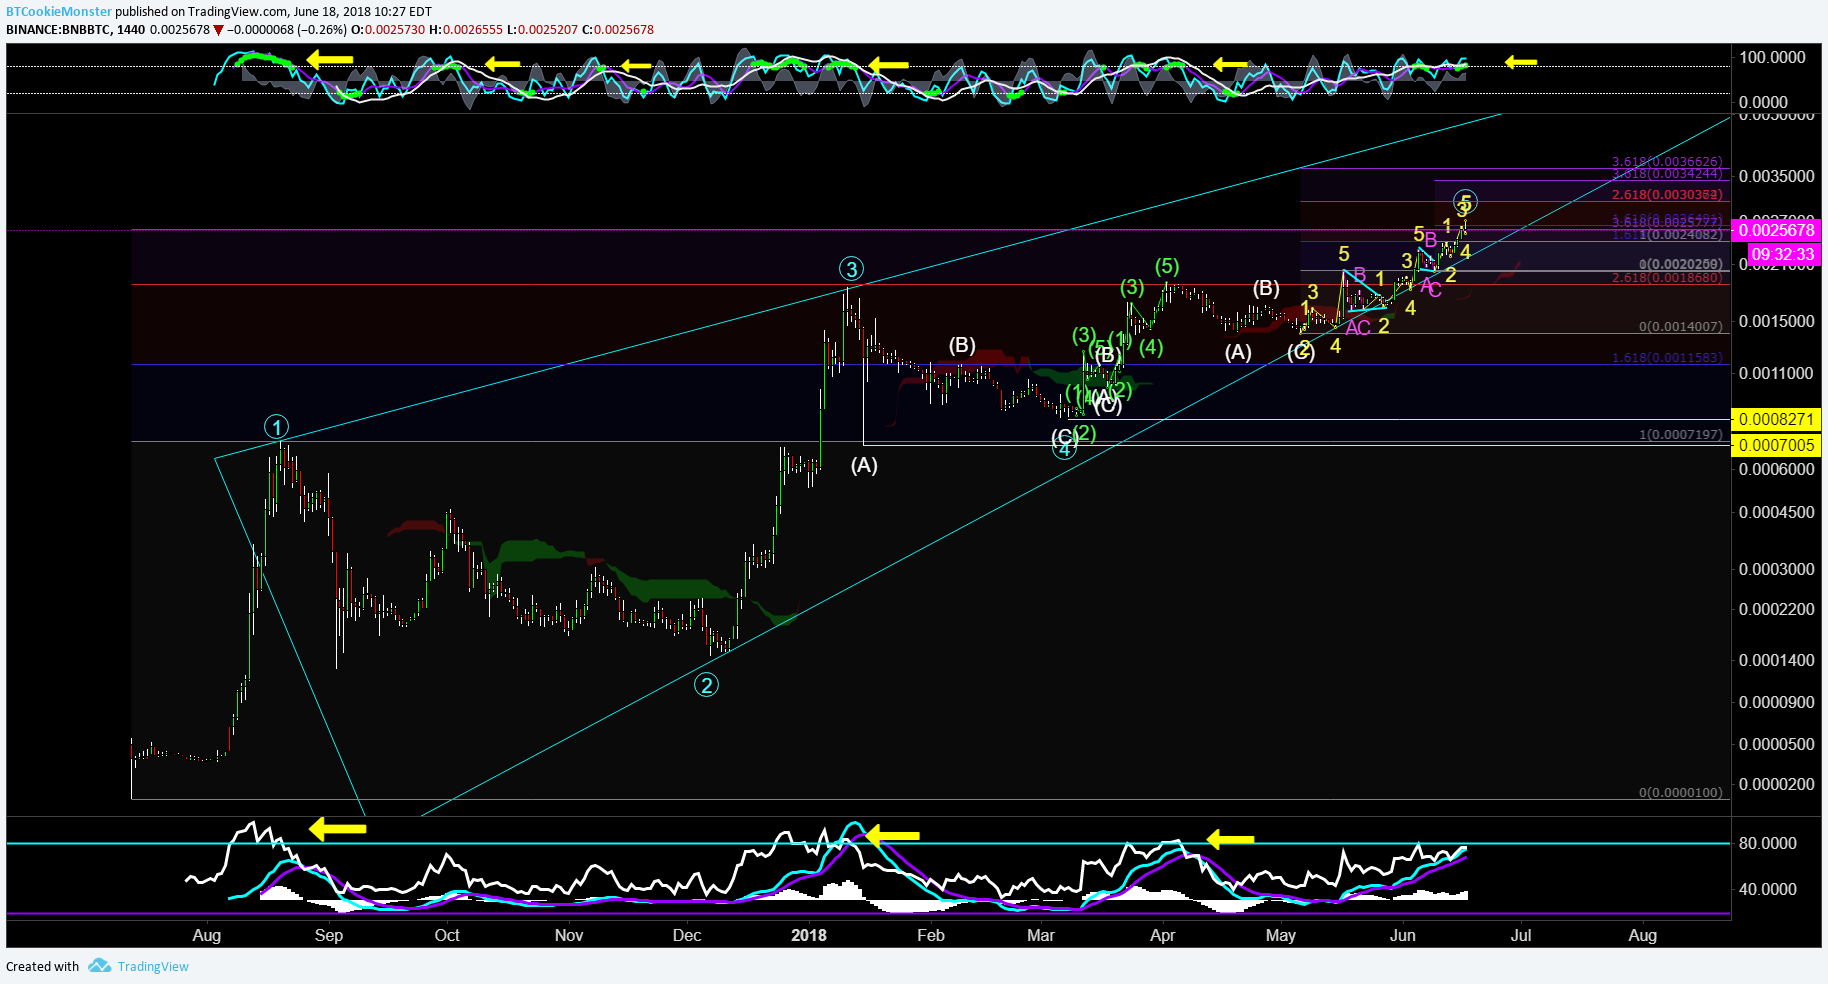
Task: Select the circled cyan wave 4 label
Action: [1065, 450]
